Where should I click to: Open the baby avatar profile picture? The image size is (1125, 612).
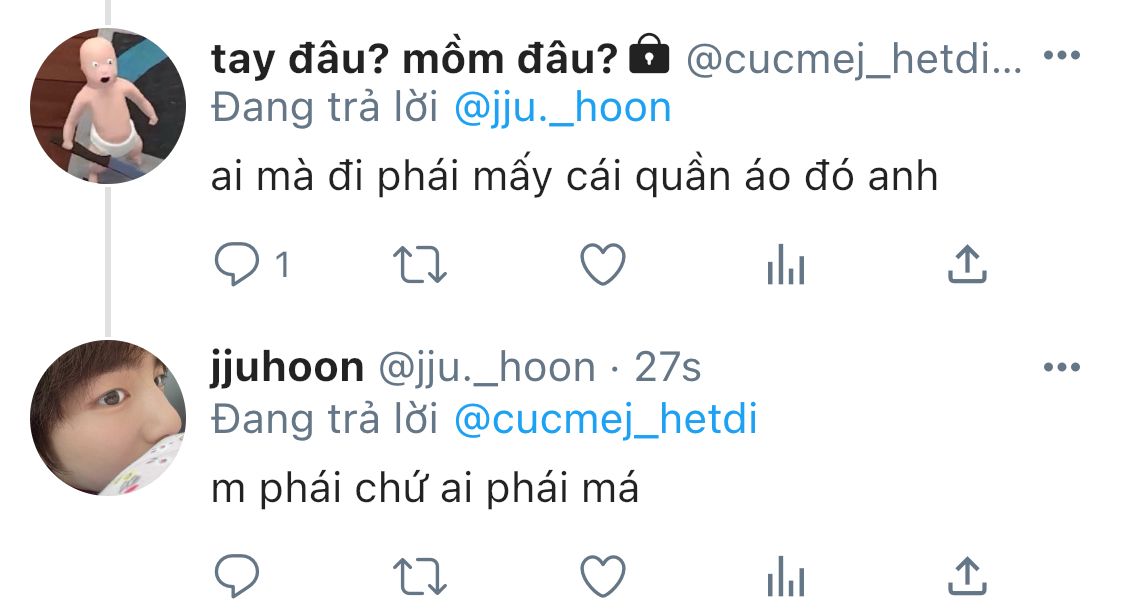tap(108, 106)
